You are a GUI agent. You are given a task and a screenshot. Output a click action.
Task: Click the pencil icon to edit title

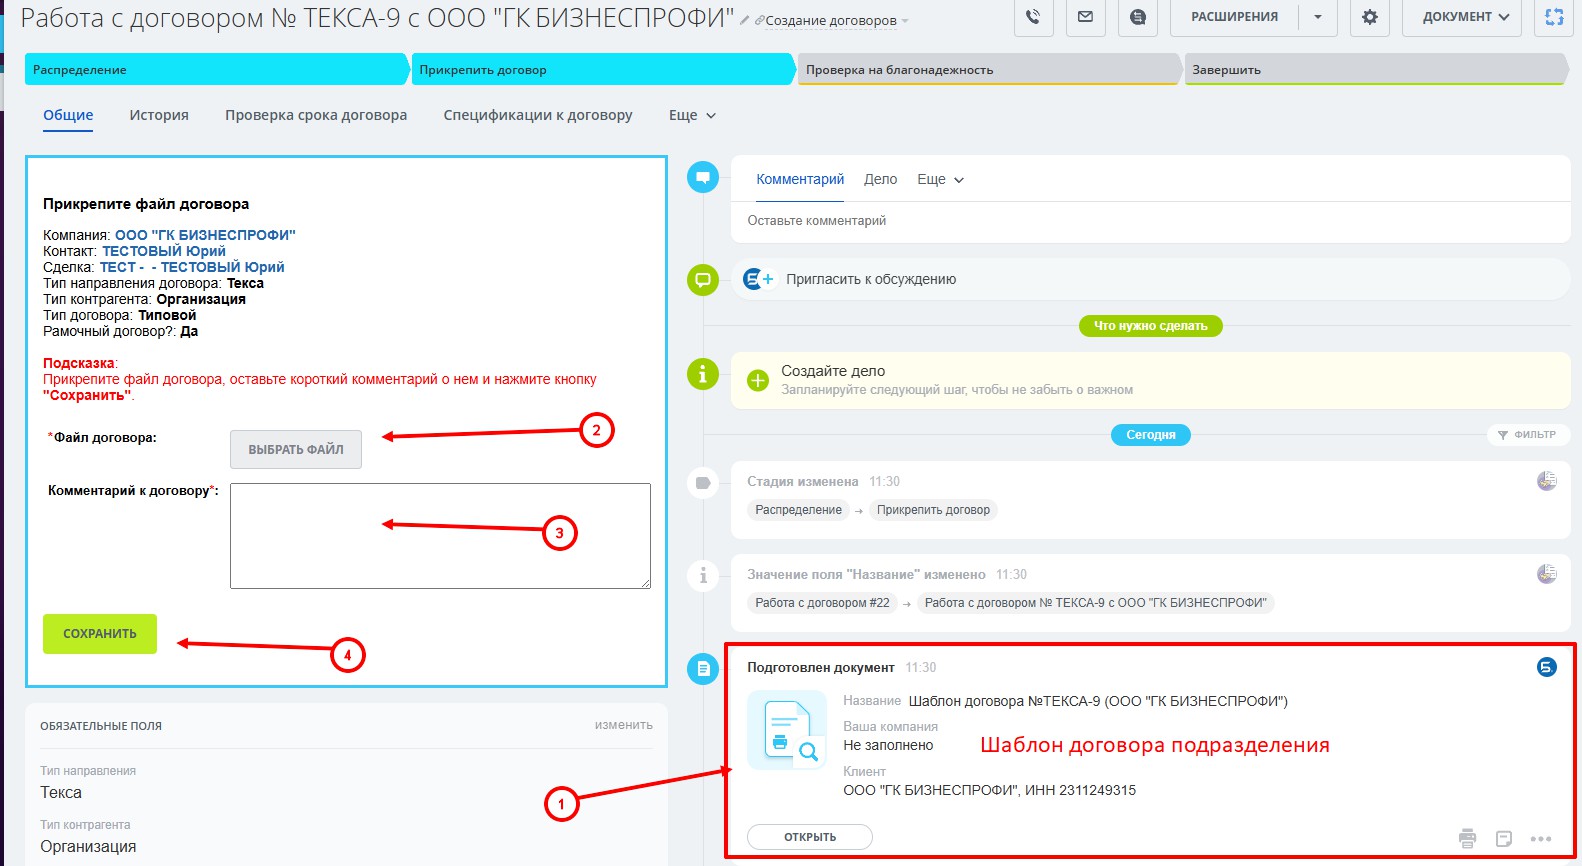(745, 20)
